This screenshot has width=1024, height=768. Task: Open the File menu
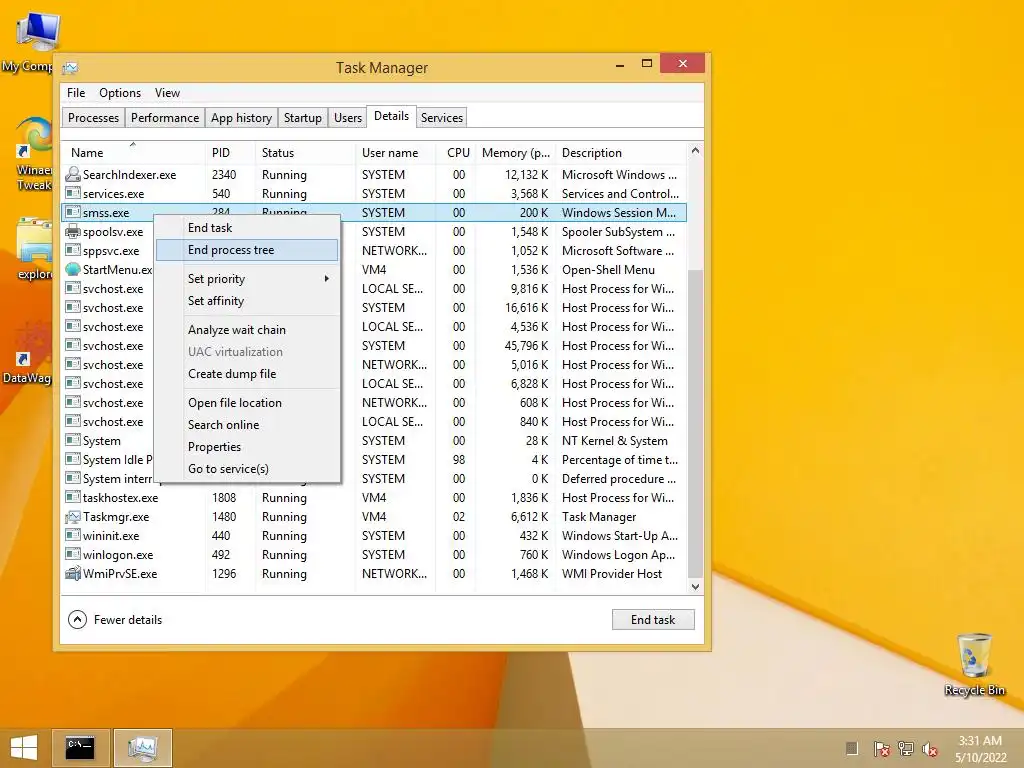[x=76, y=93]
